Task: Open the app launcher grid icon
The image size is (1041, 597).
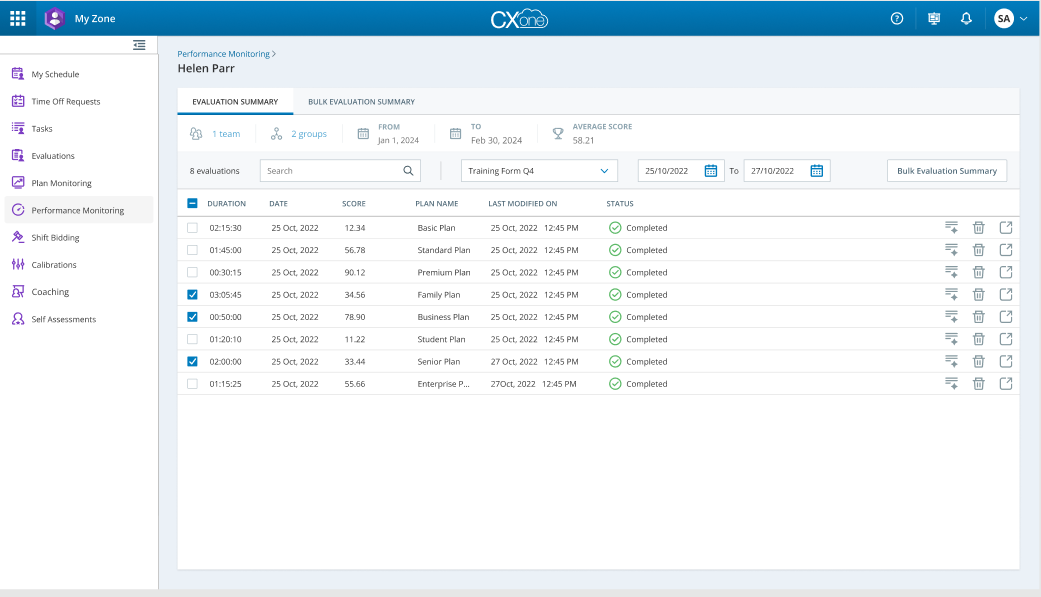Action: [18, 18]
